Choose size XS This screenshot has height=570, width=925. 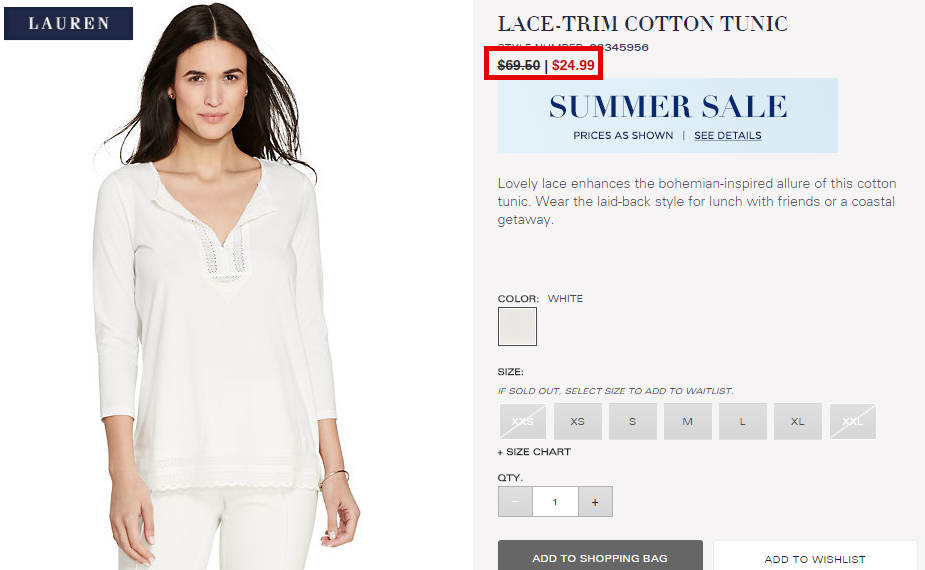click(578, 421)
